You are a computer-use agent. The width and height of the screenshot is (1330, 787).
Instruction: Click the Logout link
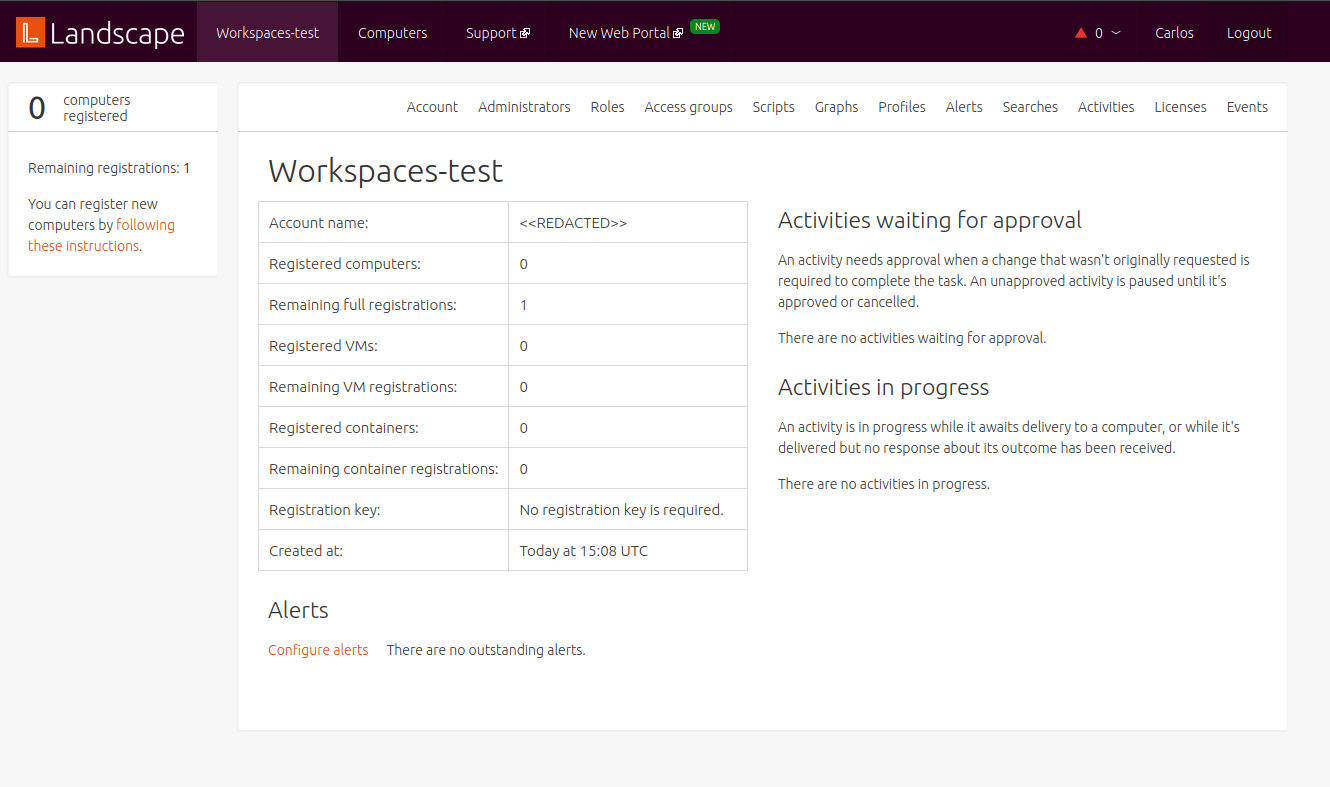1249,33
